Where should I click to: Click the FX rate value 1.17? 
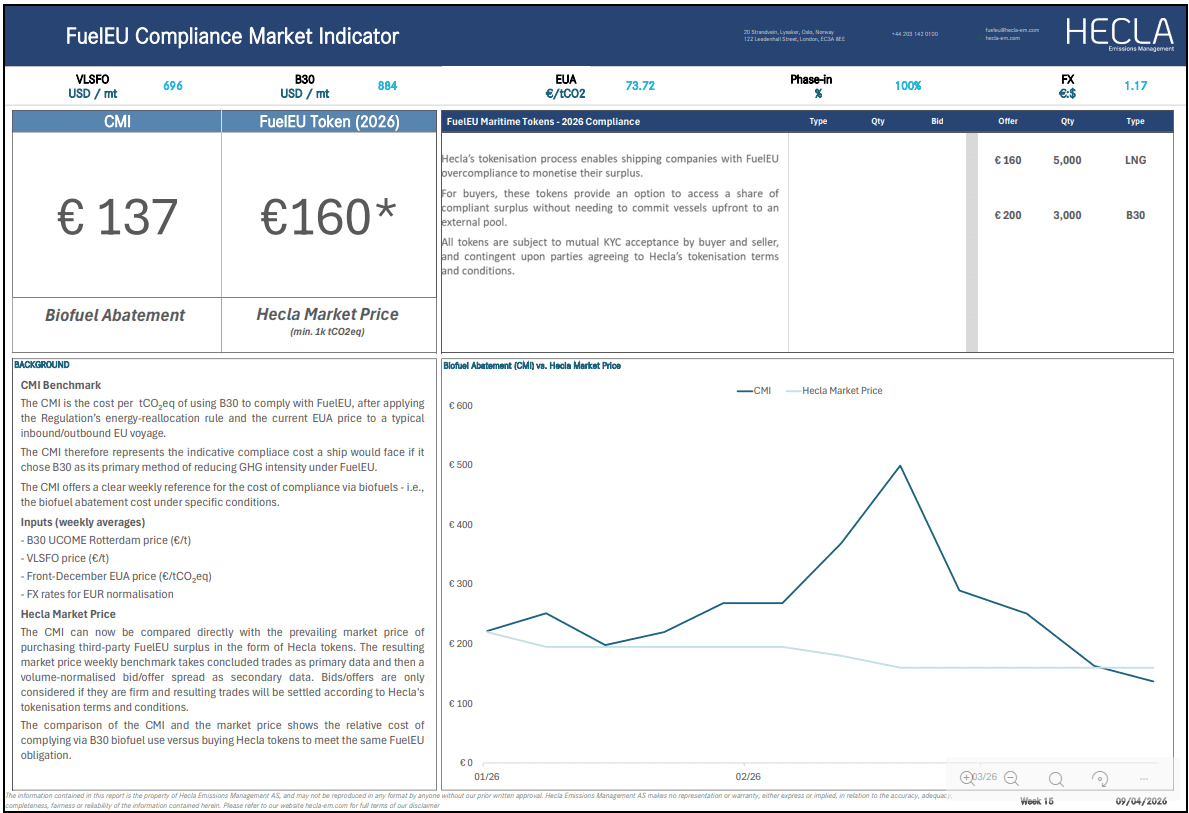pos(1135,86)
